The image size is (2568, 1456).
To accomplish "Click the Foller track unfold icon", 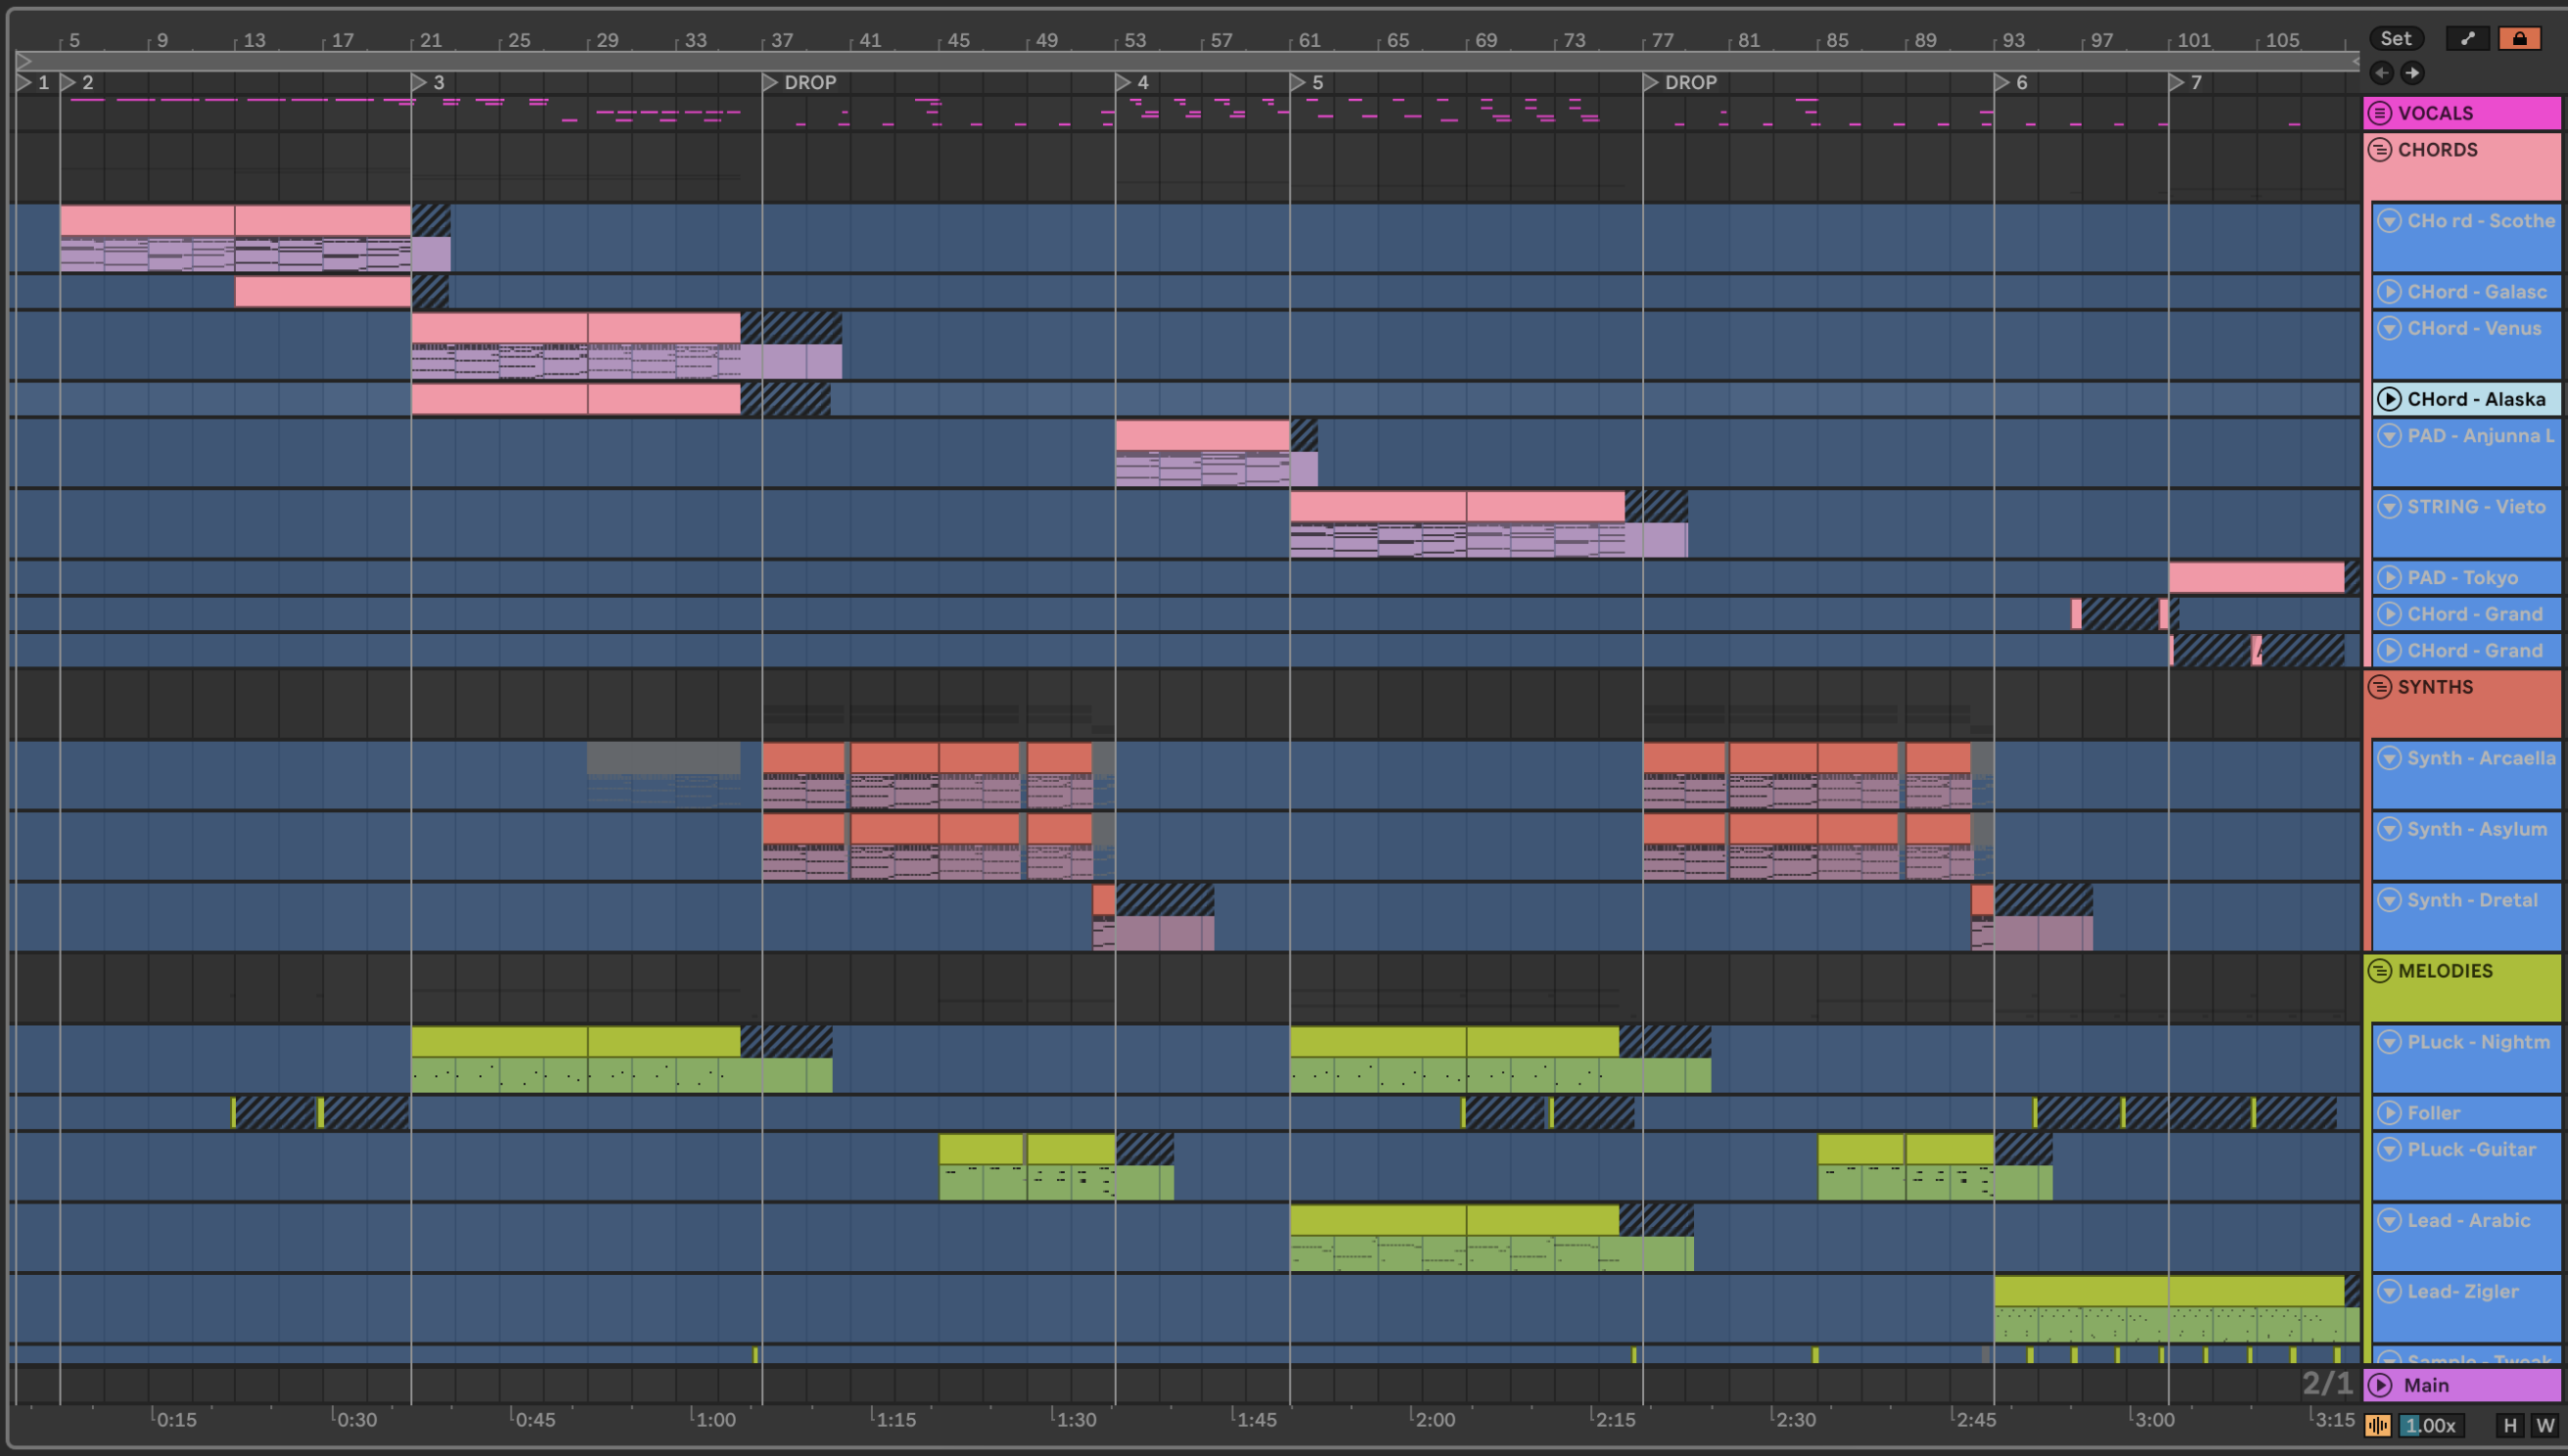I will point(2389,1113).
